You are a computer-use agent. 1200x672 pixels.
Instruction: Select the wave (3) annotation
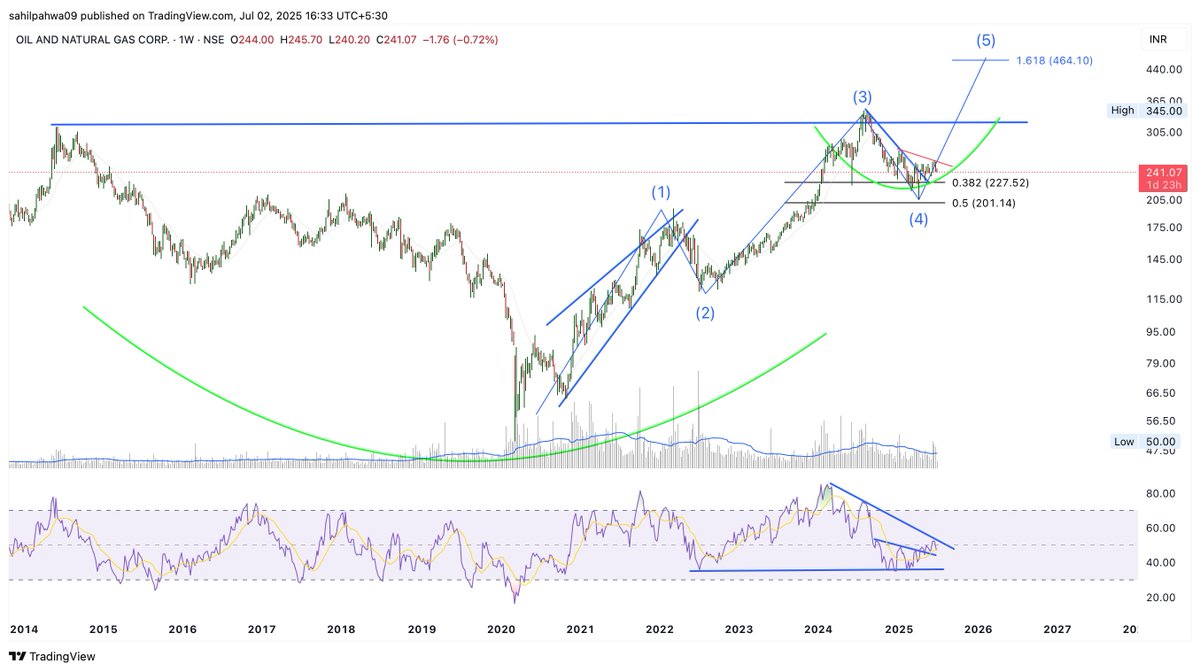point(862,98)
